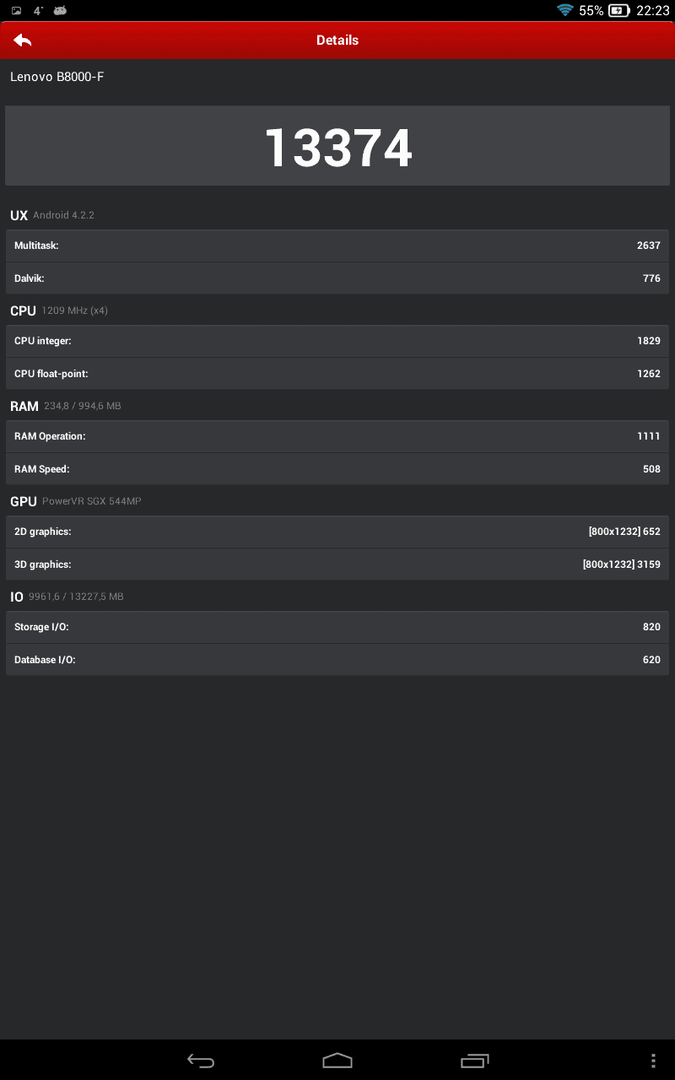Select the Database I/O row
This screenshot has height=1080, width=675.
pyautogui.click(x=338, y=660)
